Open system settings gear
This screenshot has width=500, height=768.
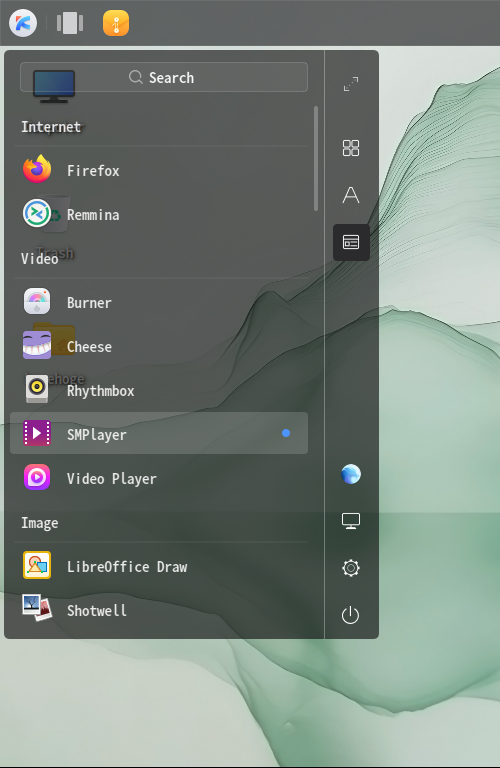[x=351, y=568]
